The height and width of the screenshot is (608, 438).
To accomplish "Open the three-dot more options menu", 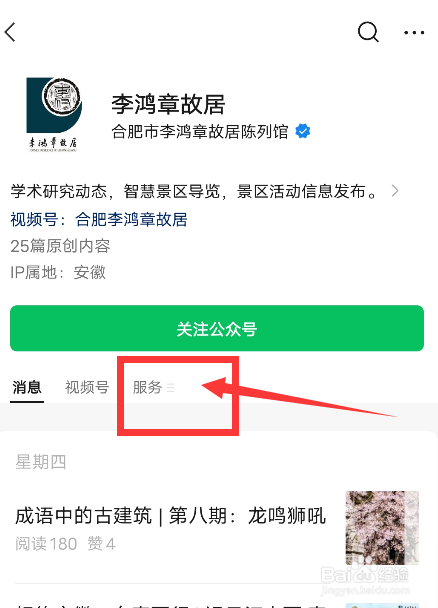I will pyautogui.click(x=414, y=33).
